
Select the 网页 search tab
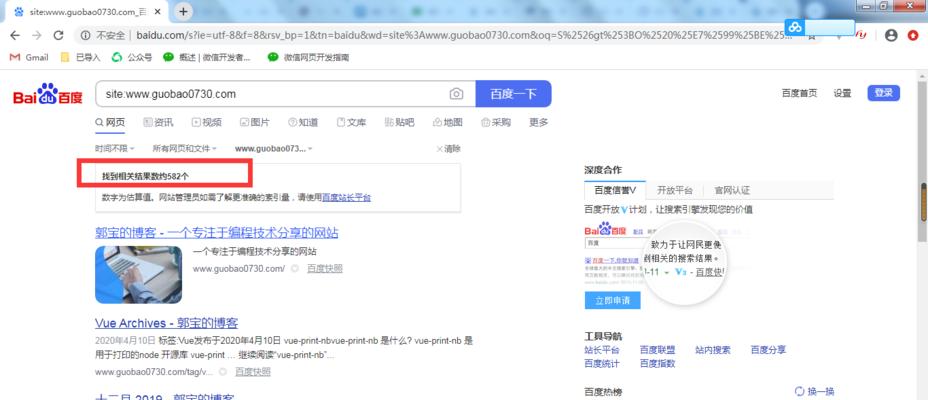(111, 122)
